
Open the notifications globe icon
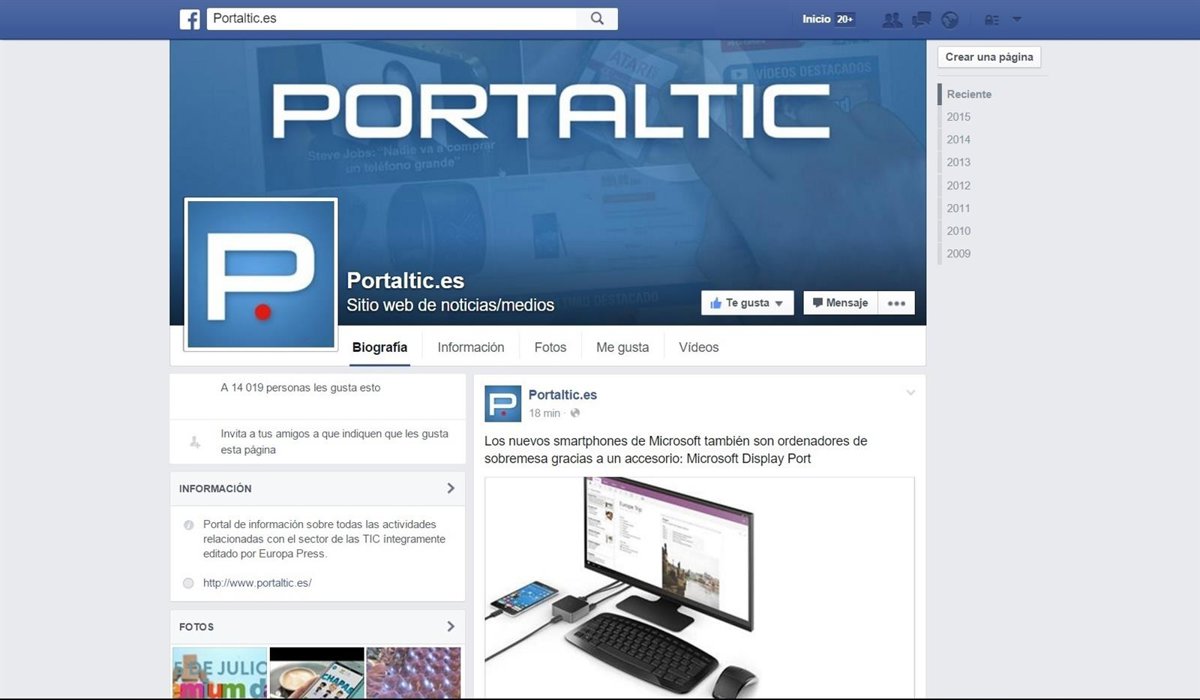[950, 19]
